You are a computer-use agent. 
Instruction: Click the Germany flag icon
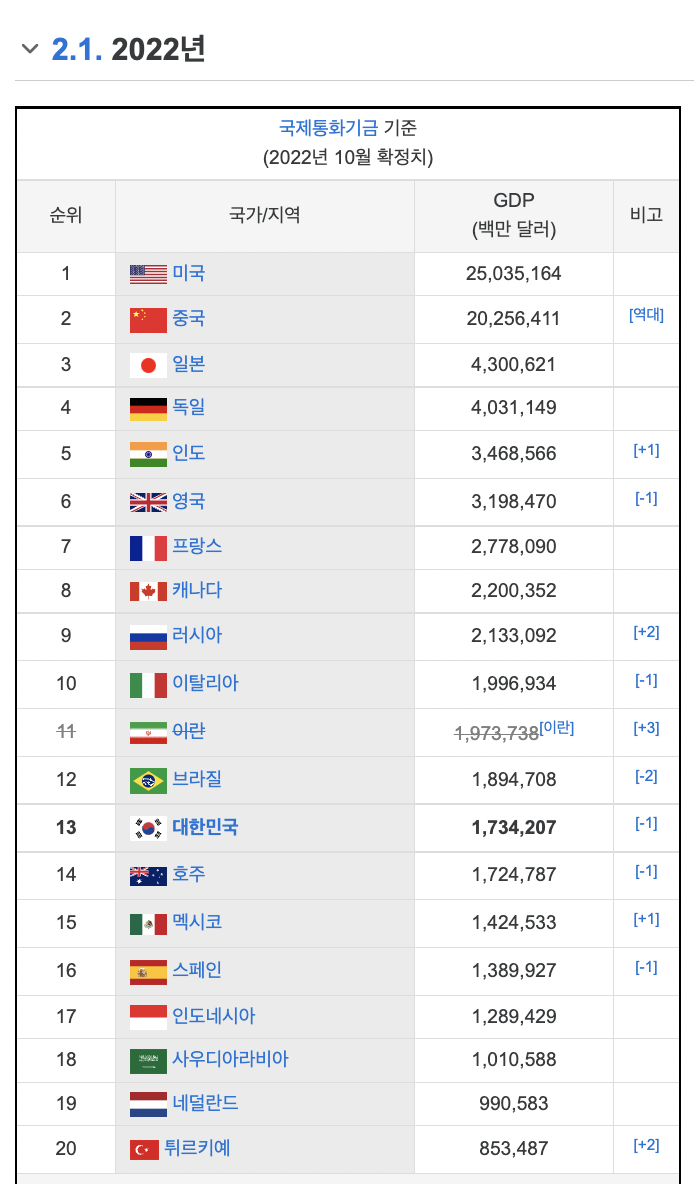click(x=148, y=408)
